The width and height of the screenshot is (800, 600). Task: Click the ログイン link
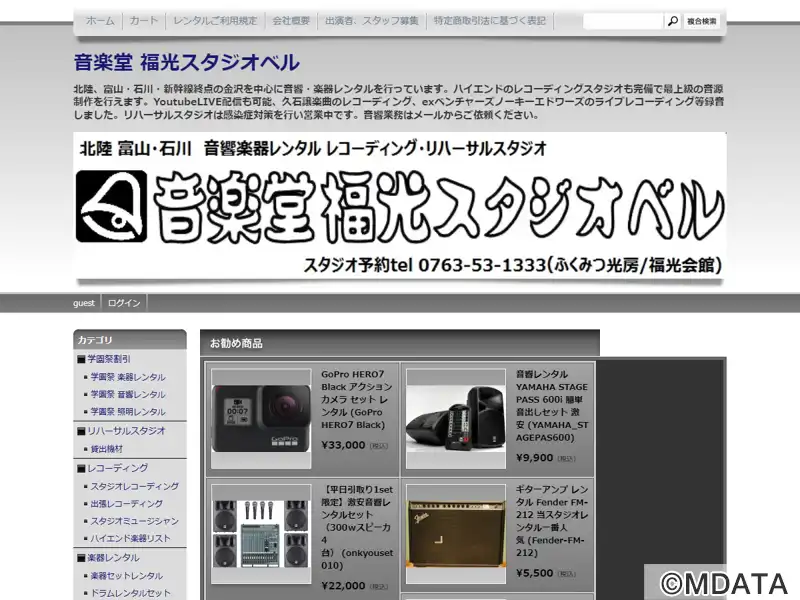coord(124,303)
